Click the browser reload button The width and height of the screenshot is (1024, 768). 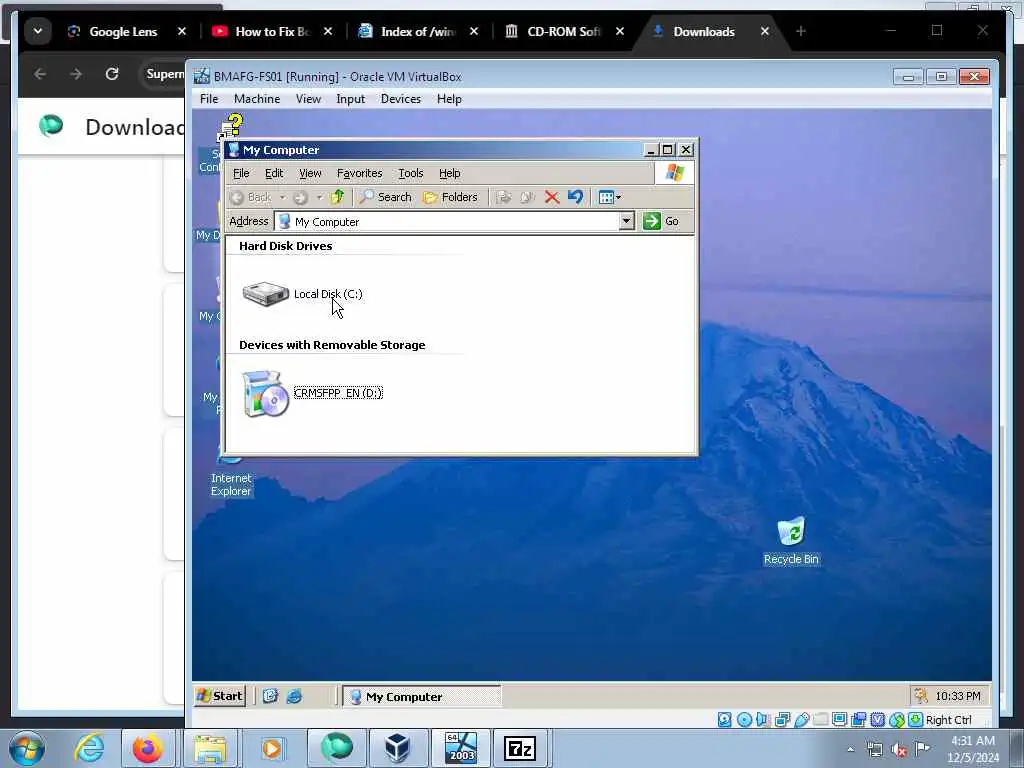(112, 74)
